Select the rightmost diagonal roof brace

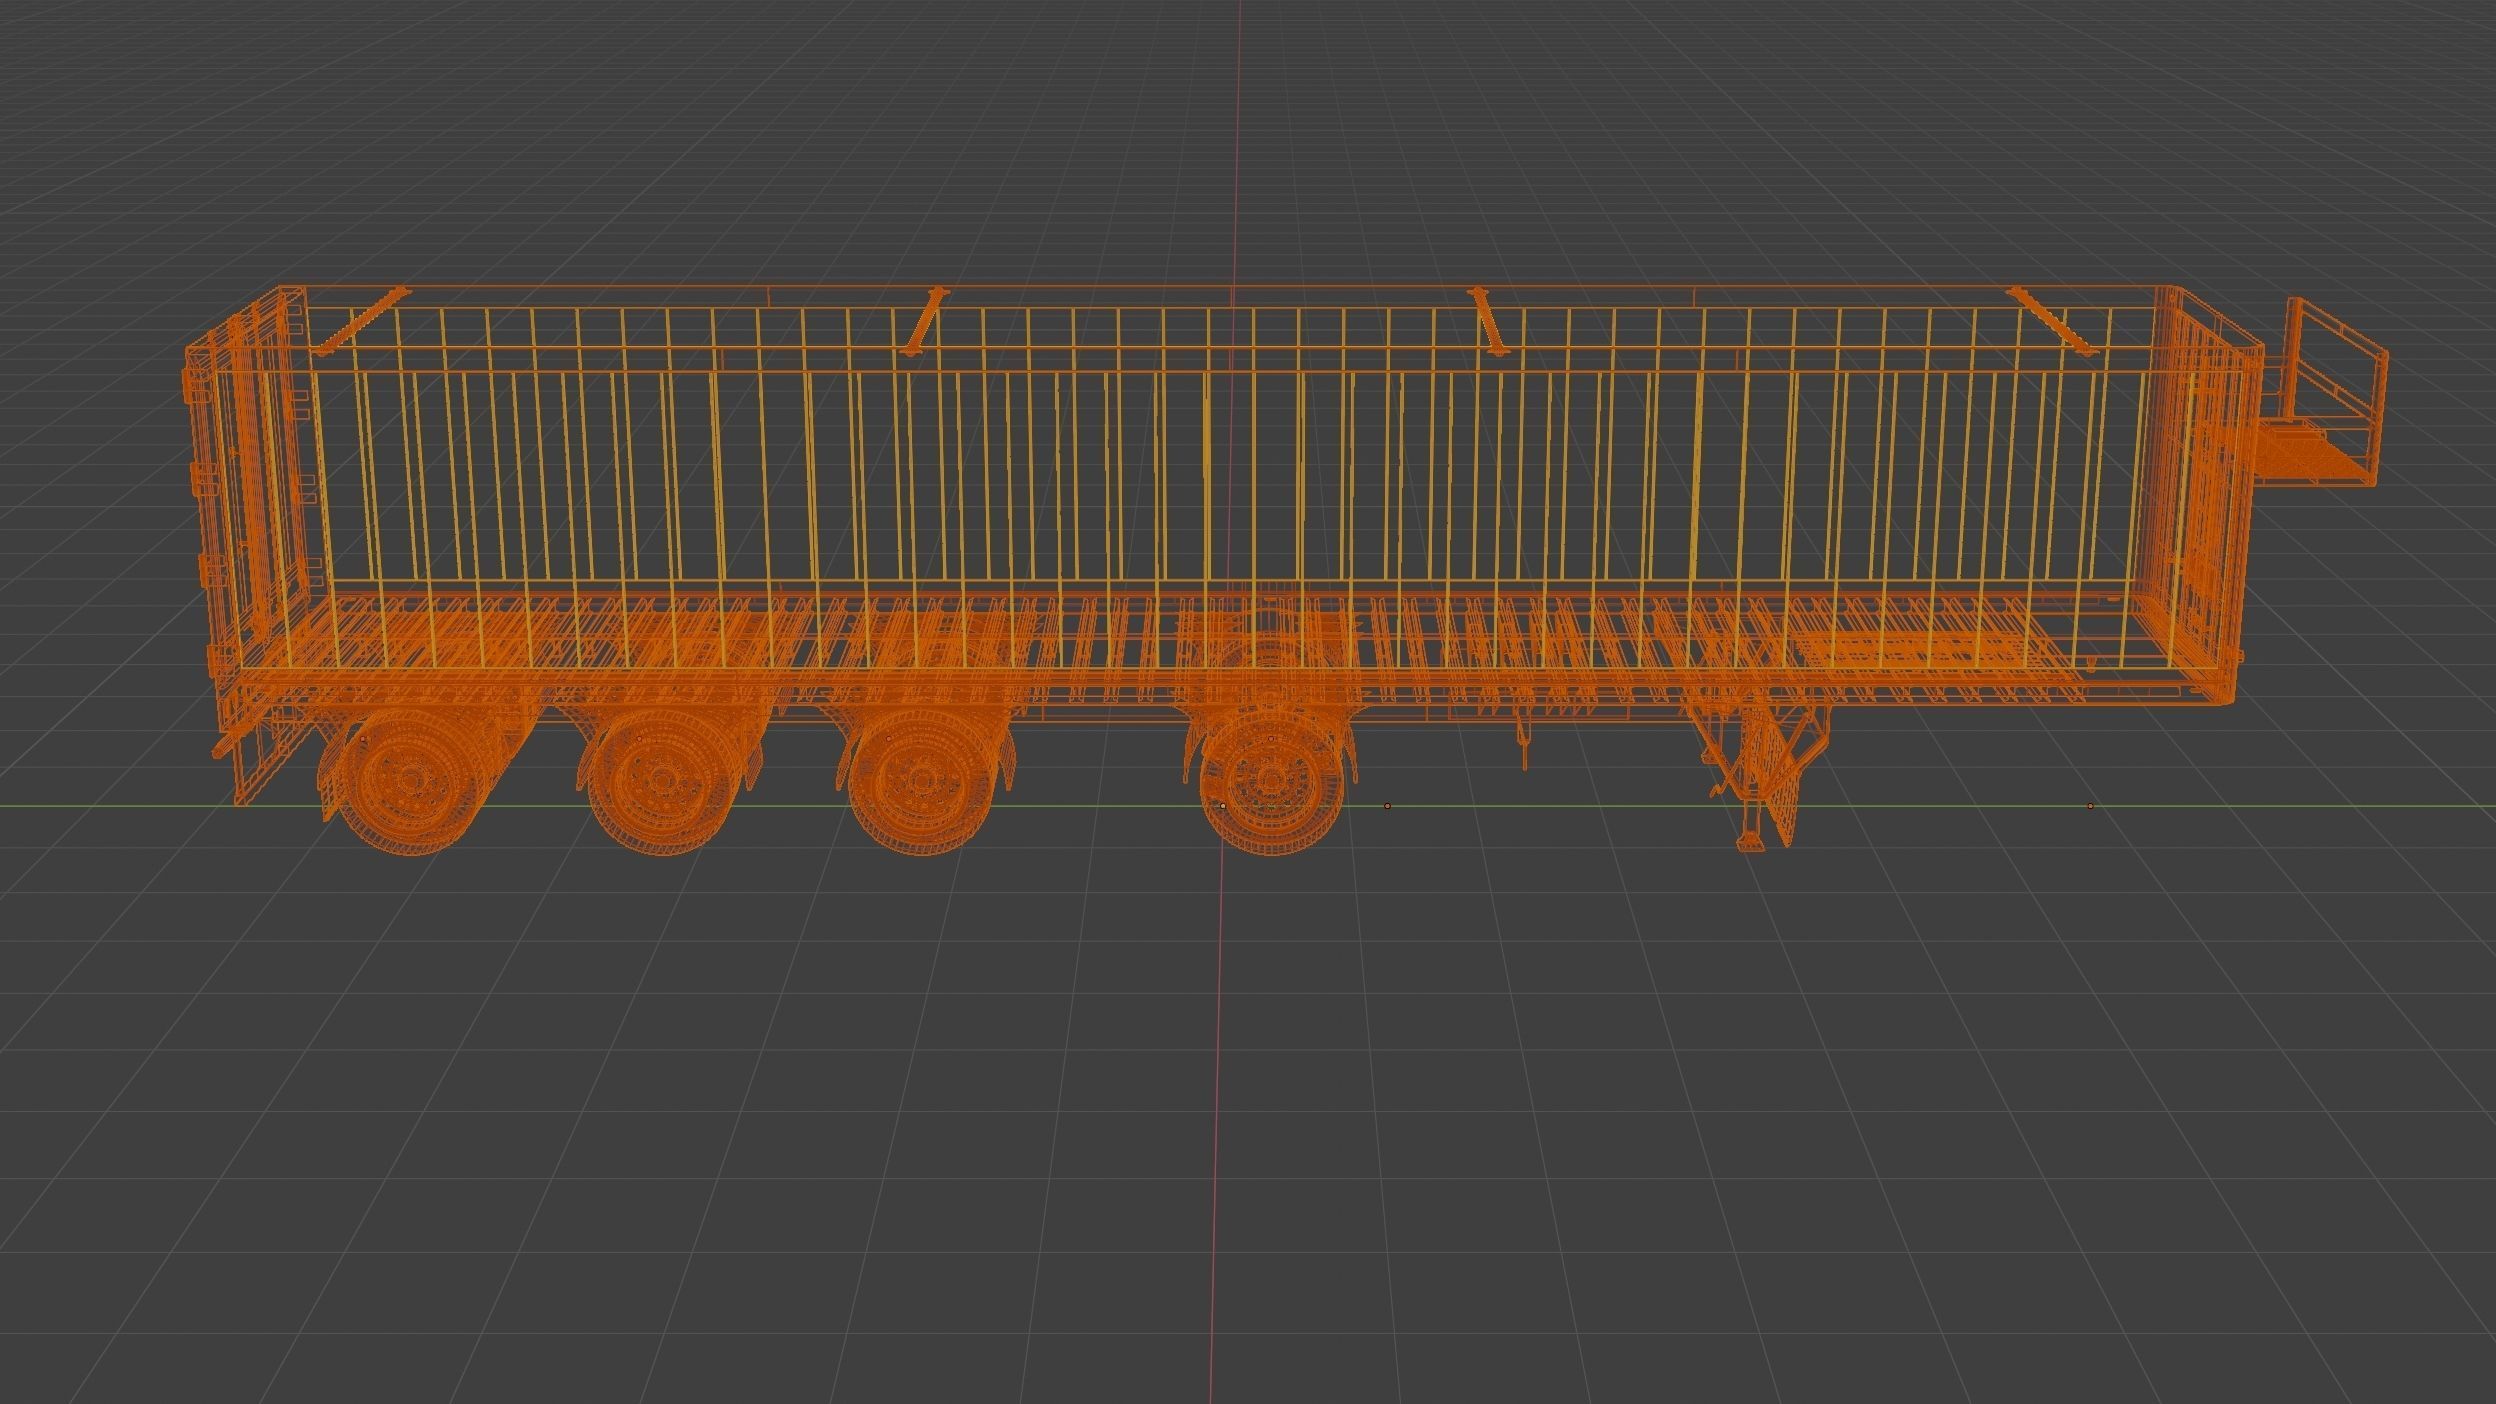[2052, 320]
